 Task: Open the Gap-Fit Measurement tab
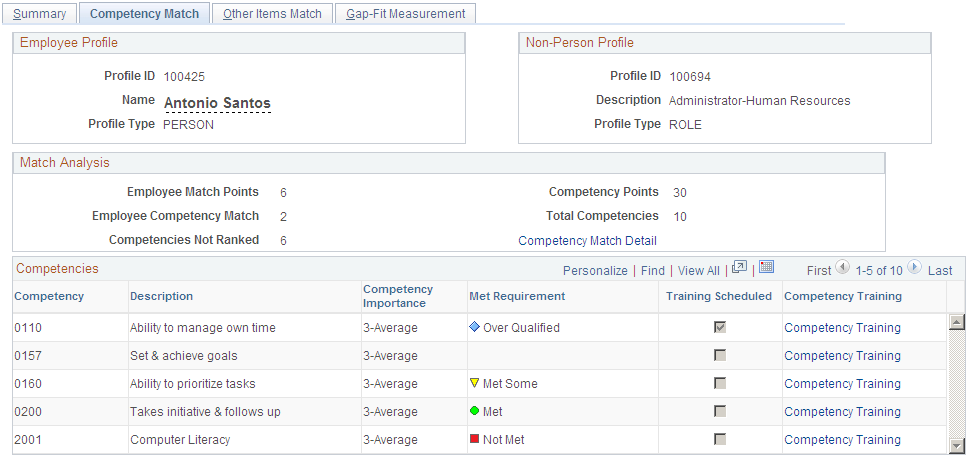pyautogui.click(x=405, y=14)
